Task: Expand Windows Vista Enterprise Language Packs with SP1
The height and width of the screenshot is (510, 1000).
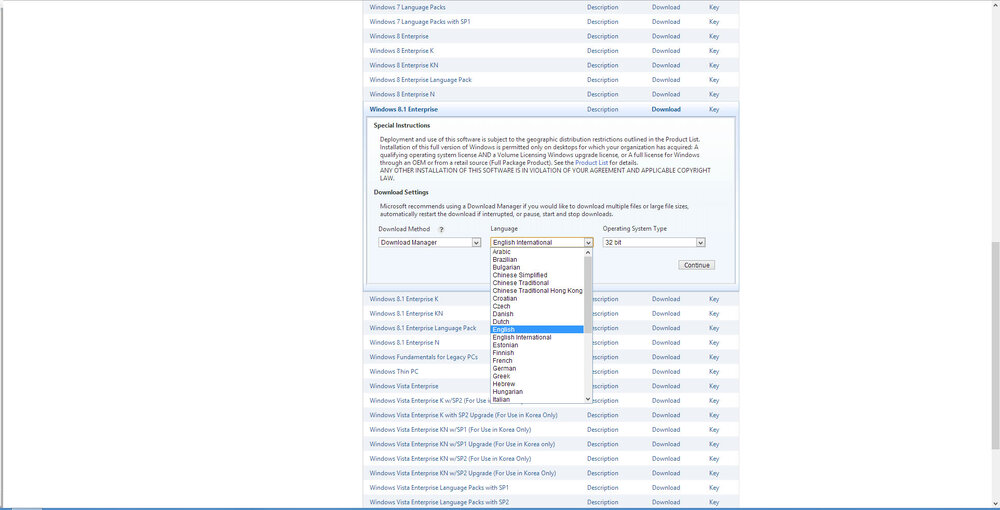Action: click(439, 488)
